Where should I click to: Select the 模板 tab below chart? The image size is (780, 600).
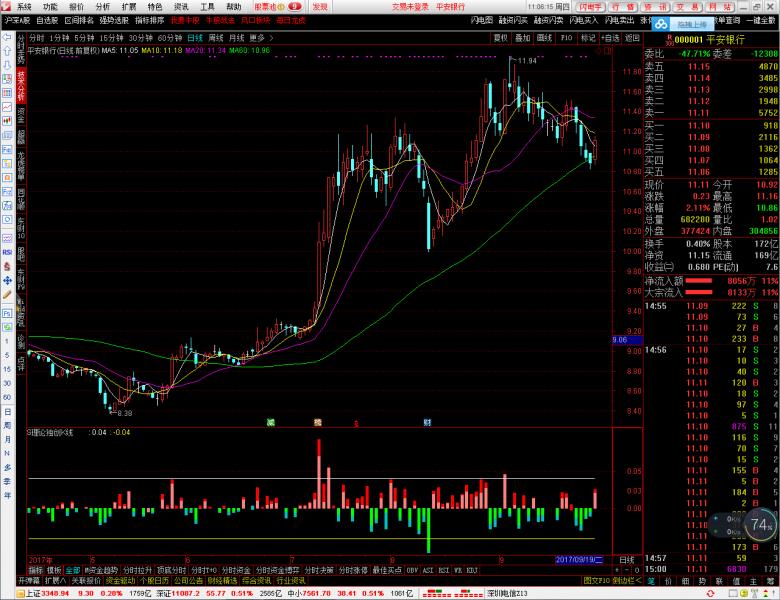54,570
